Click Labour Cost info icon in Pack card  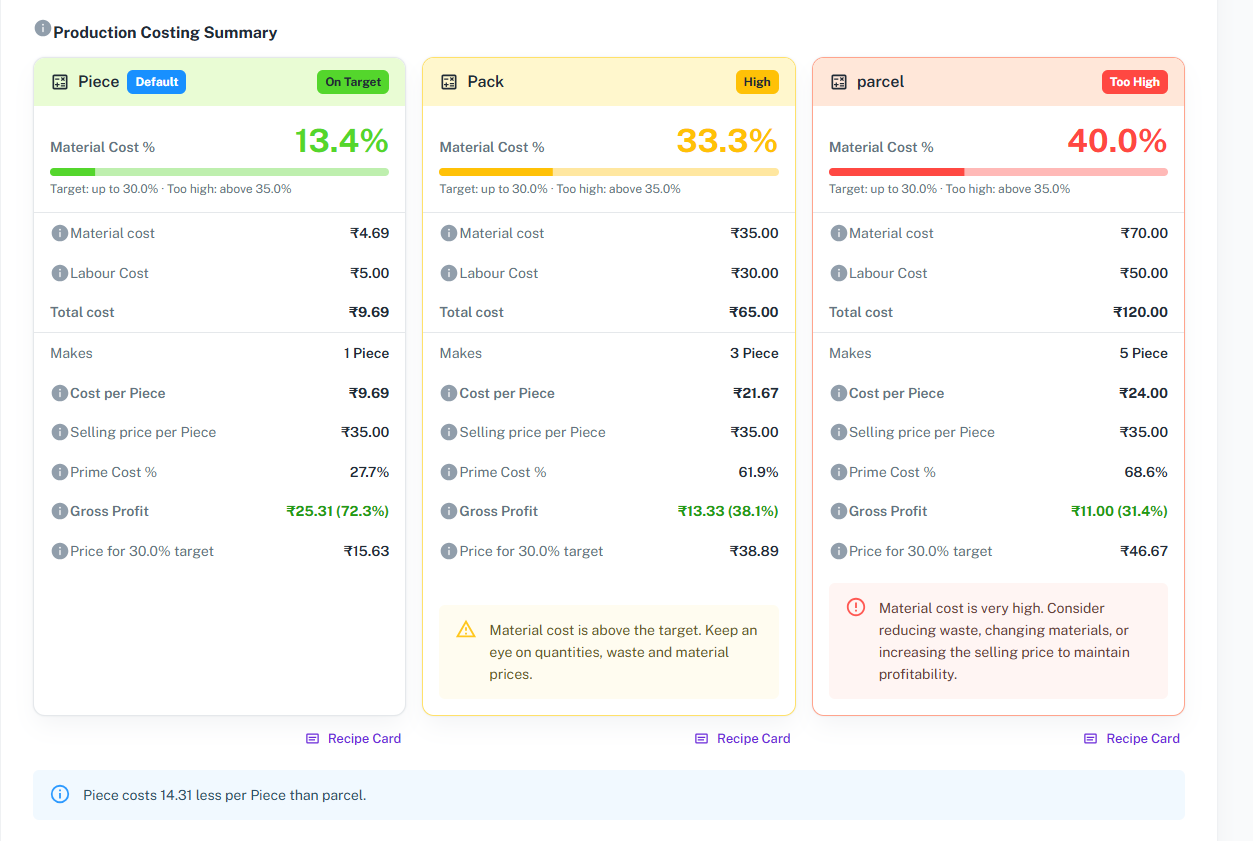[448, 273]
